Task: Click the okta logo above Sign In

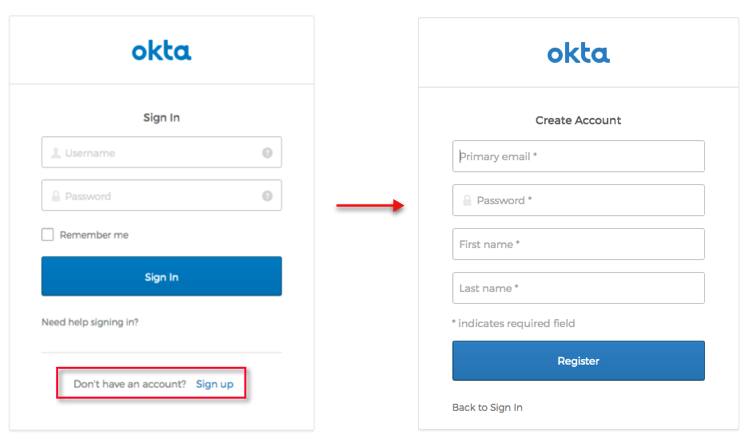Action: click(x=161, y=50)
